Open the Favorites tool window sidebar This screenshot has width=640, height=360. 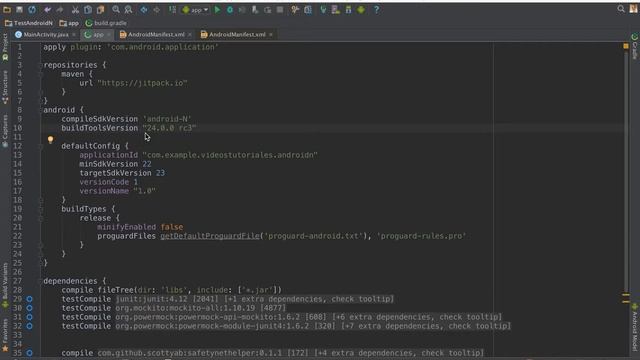[x=5, y=336]
